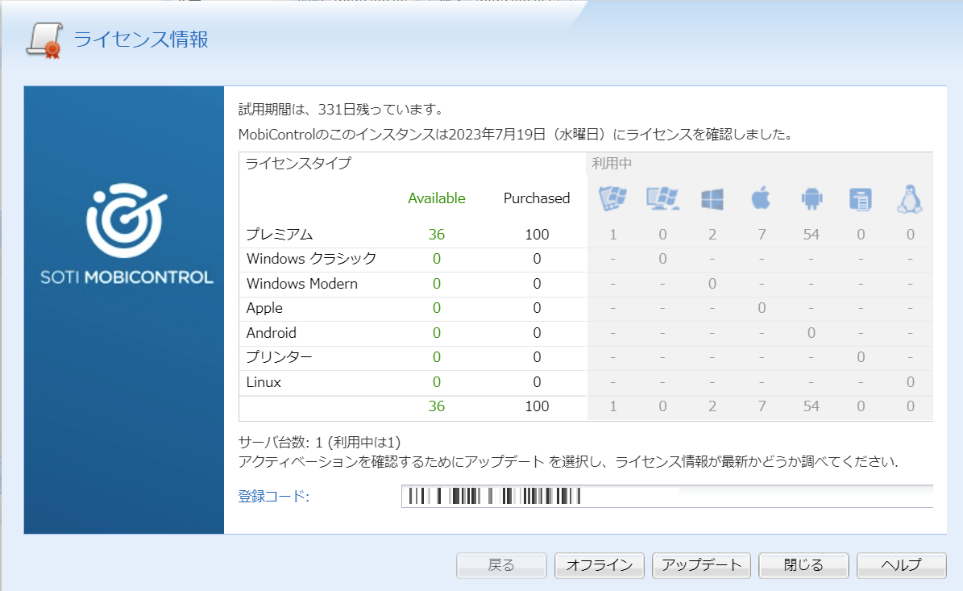
Task: Click into the registration code field
Action: click(667, 496)
